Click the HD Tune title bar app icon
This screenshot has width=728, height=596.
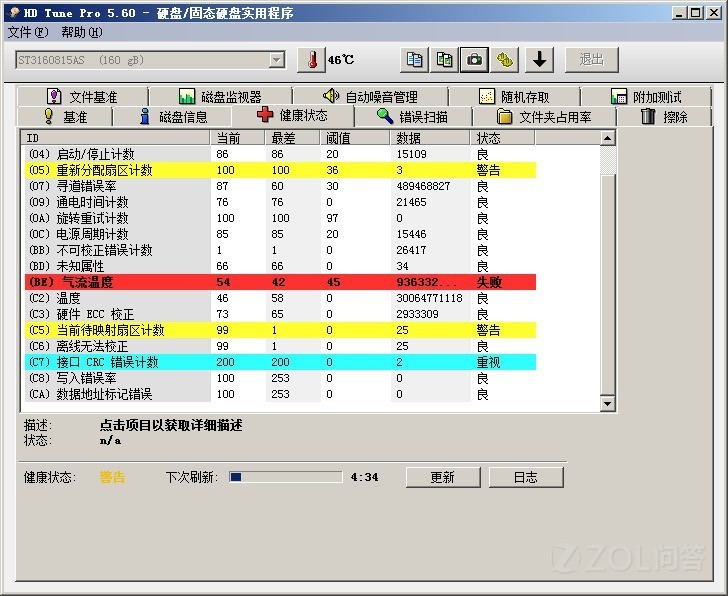[x=14, y=13]
